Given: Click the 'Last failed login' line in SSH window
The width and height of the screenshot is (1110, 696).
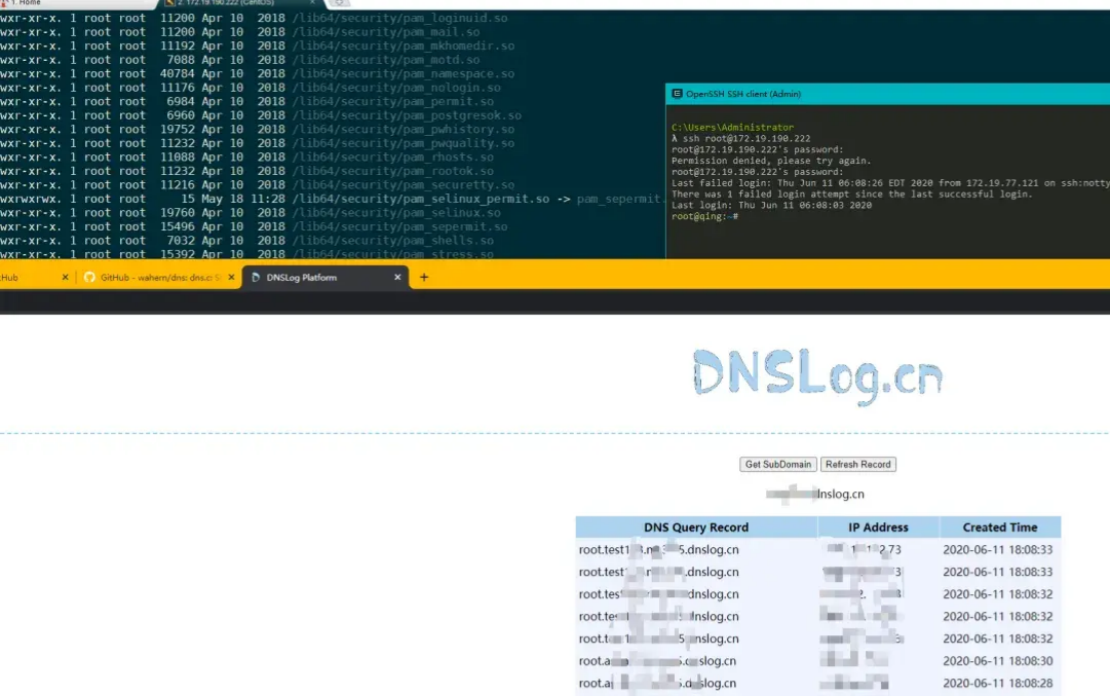Looking at the screenshot, I should [891, 183].
